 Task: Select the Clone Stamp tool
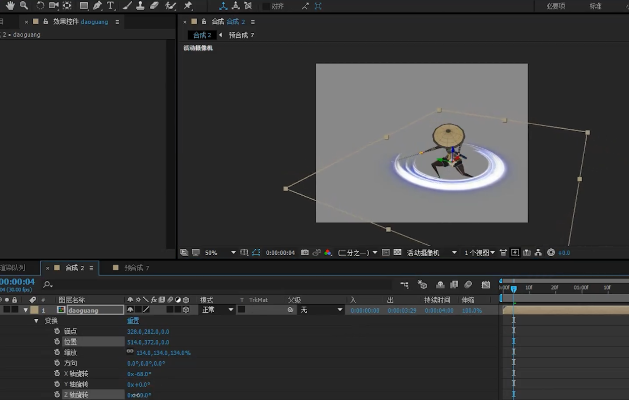click(x=140, y=6)
